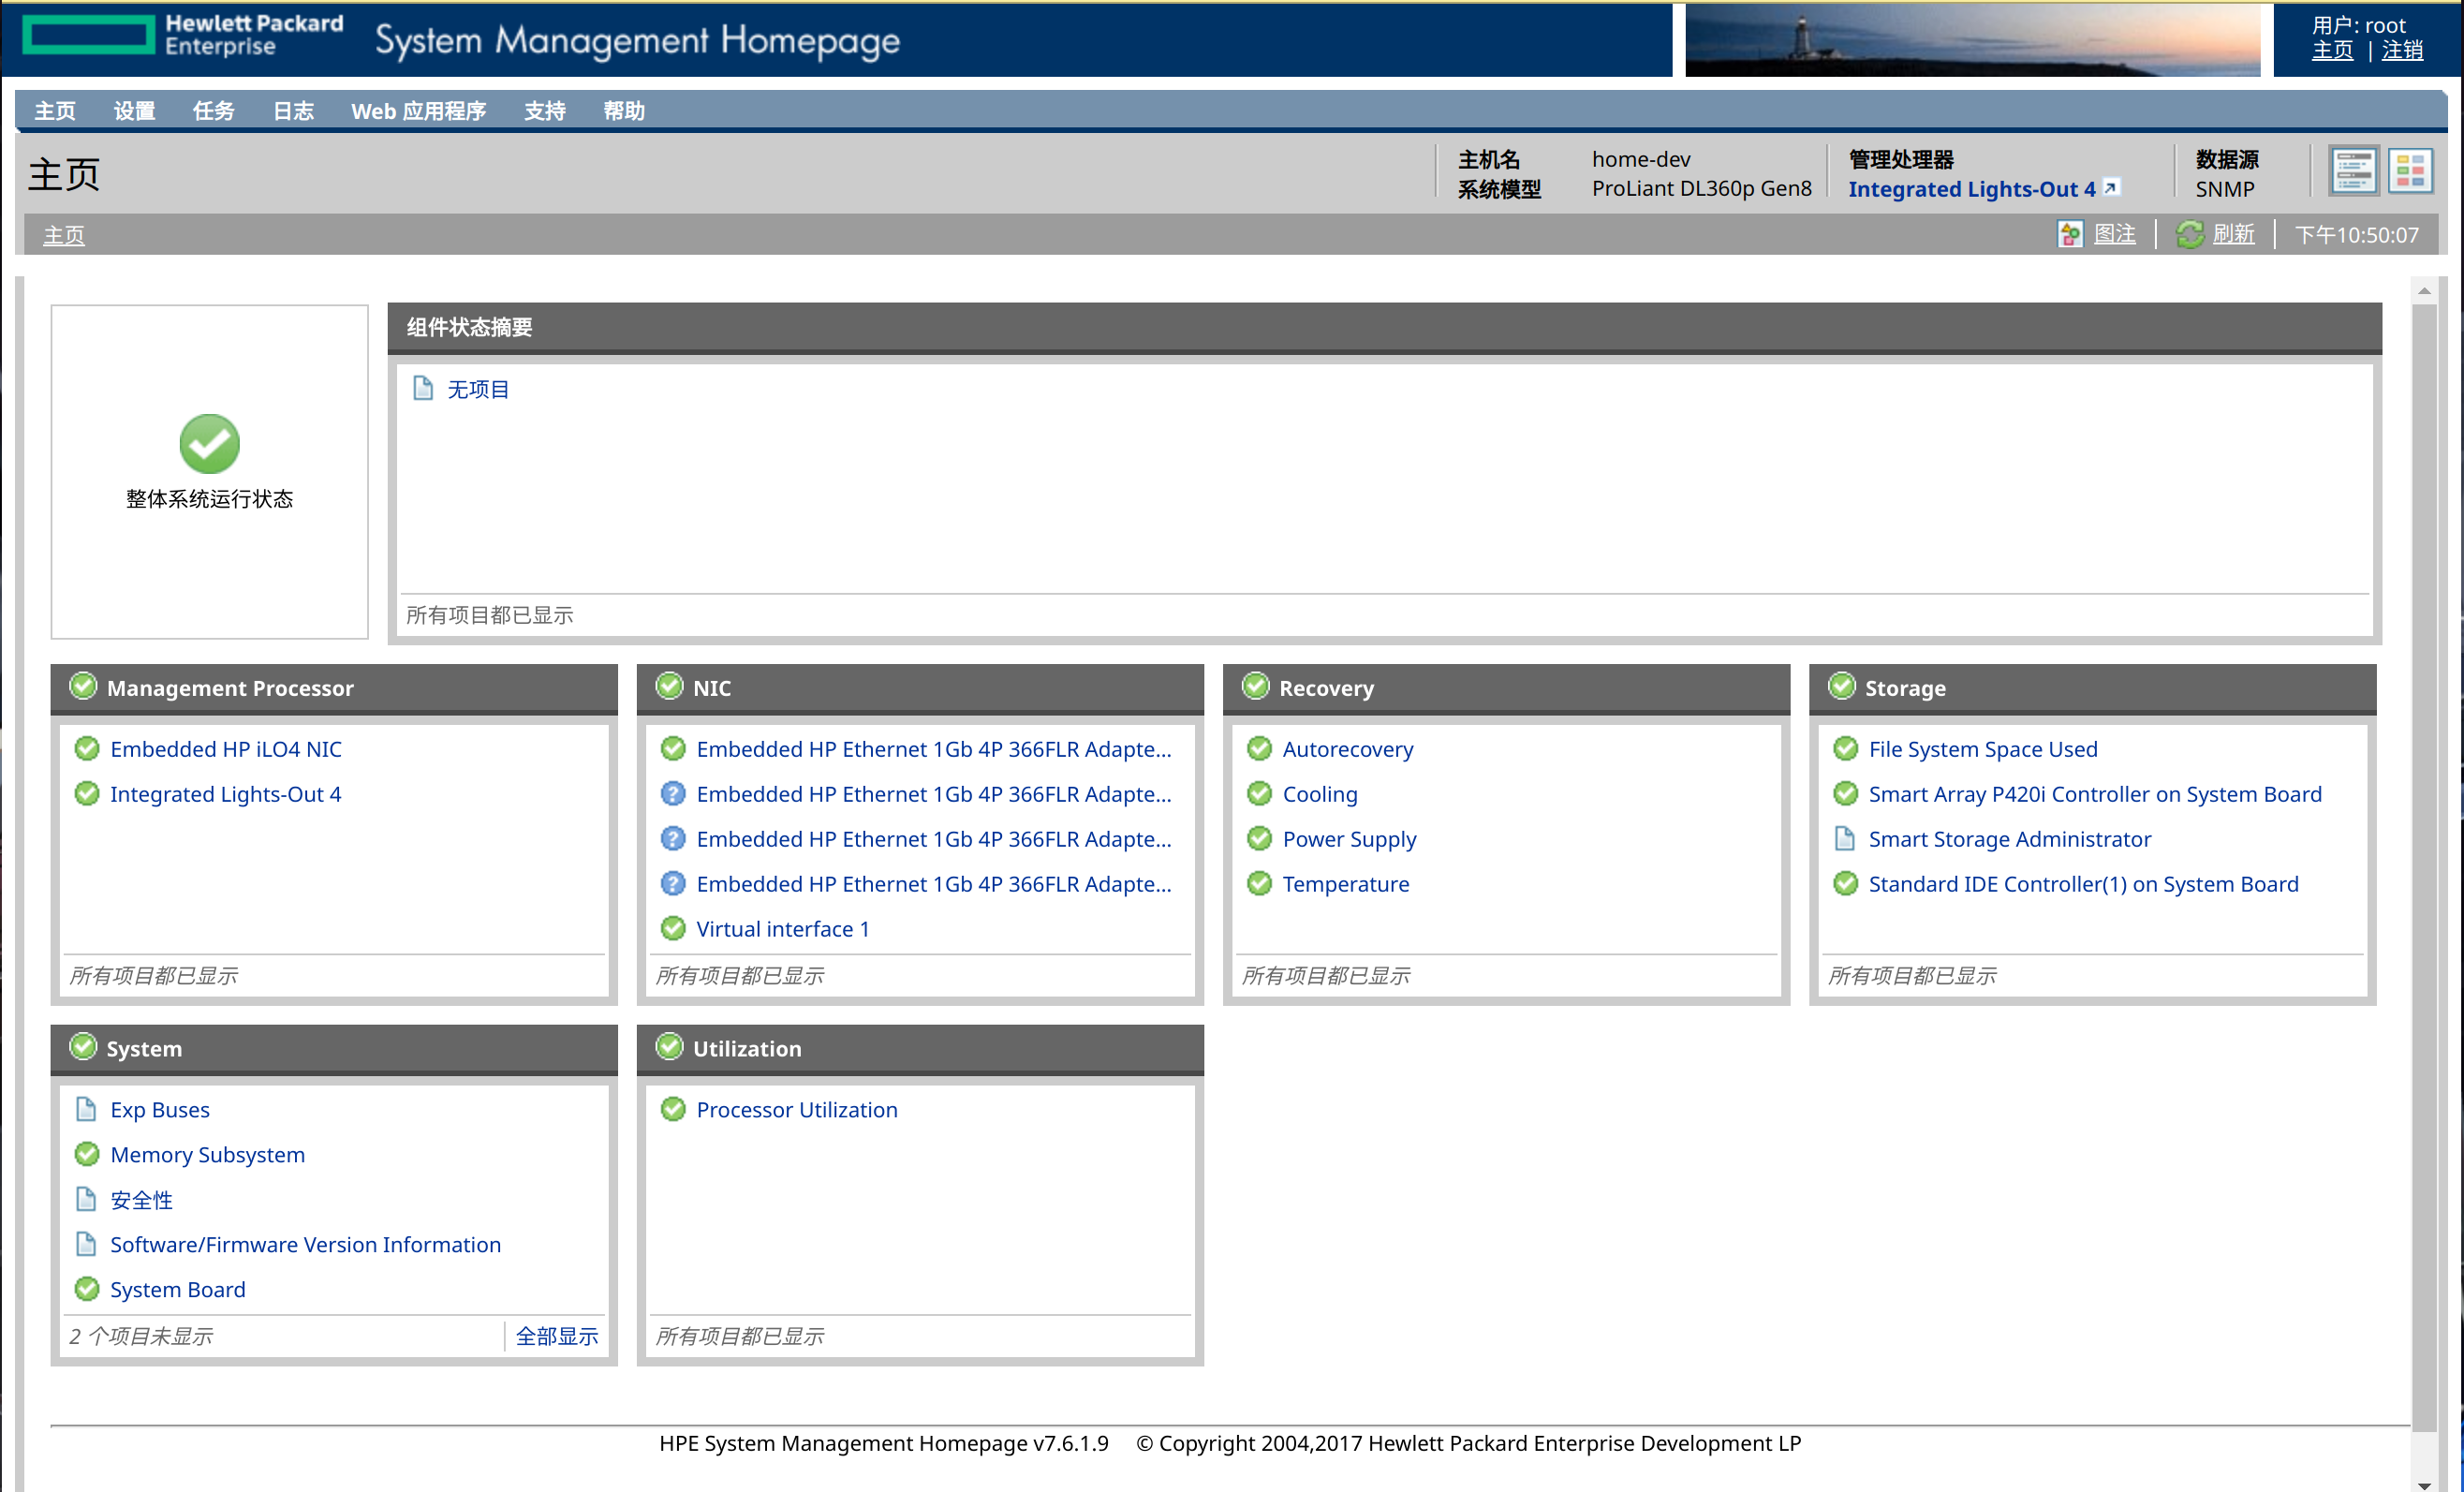The width and height of the screenshot is (2464, 1492).
Task: Click the 图注 text link
Action: 2114,235
